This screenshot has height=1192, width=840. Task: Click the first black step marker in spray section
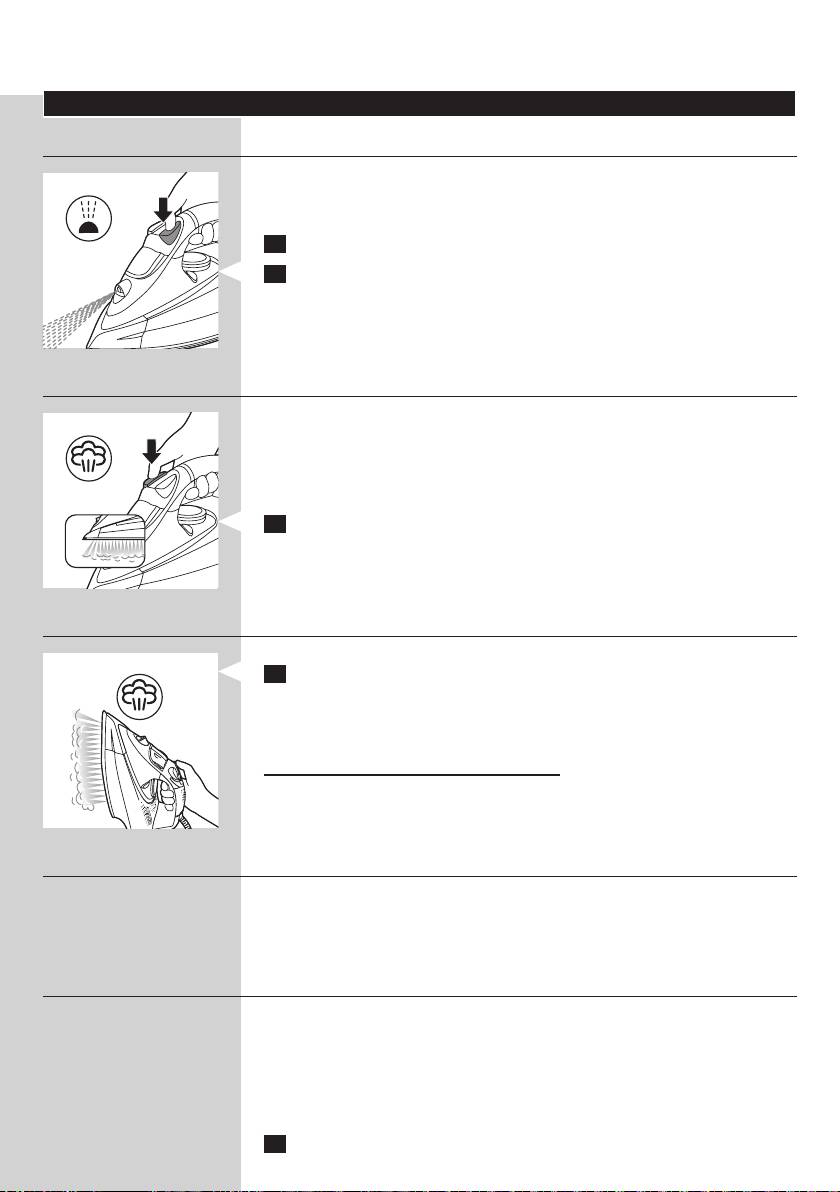275,244
